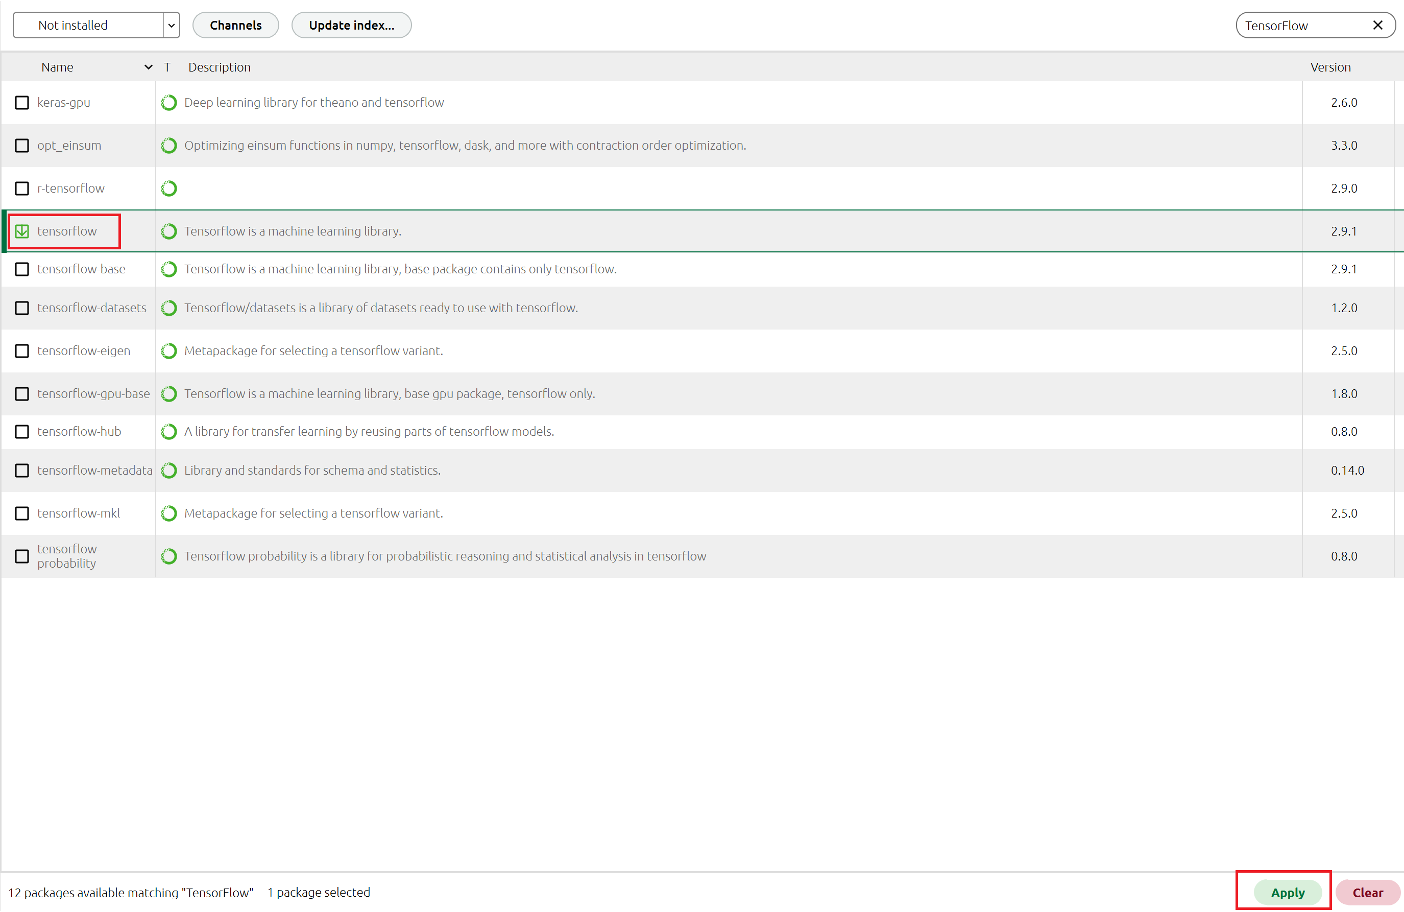Image resolution: width=1404 pixels, height=912 pixels.
Task: Tick the tensorflow-mkl package checkbox
Action: pos(22,514)
